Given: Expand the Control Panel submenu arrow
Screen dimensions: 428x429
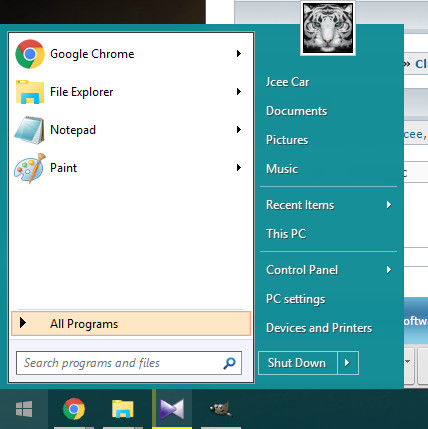Looking at the screenshot, I should pos(389,270).
